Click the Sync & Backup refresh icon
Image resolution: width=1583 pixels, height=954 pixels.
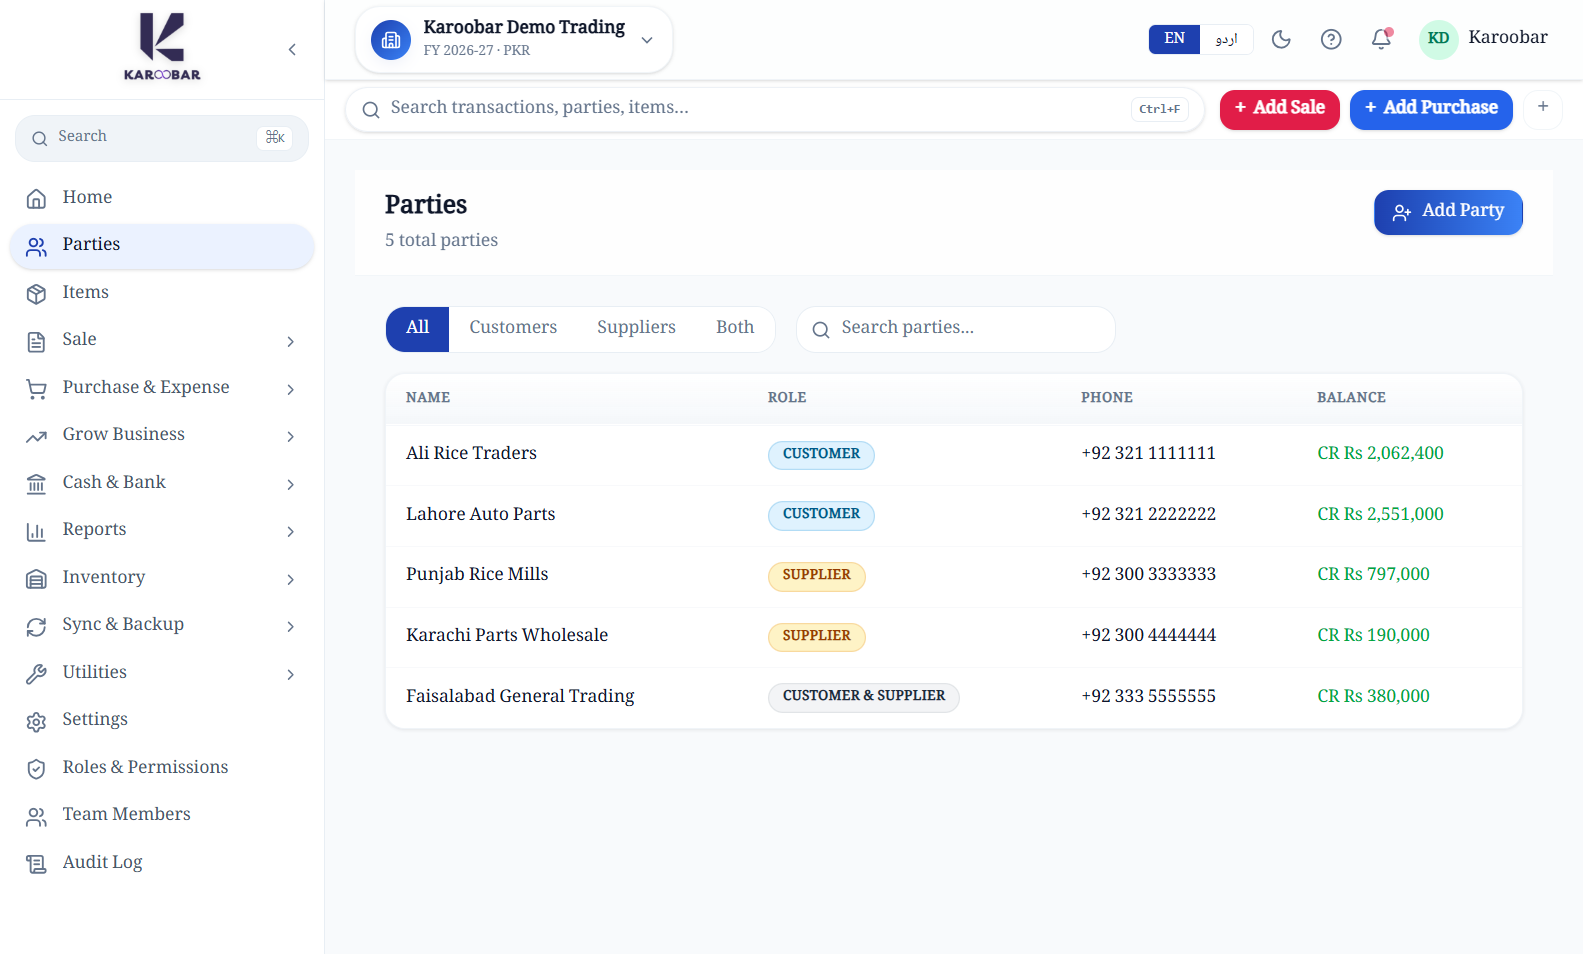[x=37, y=625]
